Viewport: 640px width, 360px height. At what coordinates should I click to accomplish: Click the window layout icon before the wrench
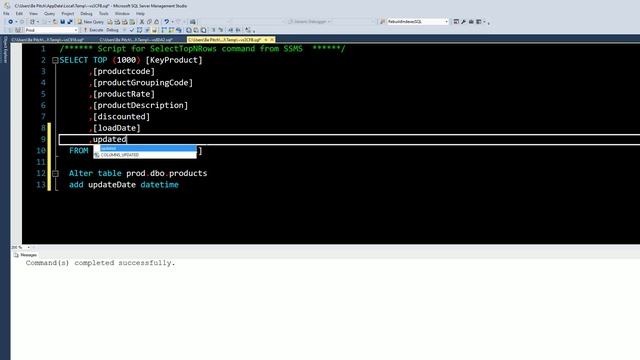pyautogui.click(x=456, y=22)
